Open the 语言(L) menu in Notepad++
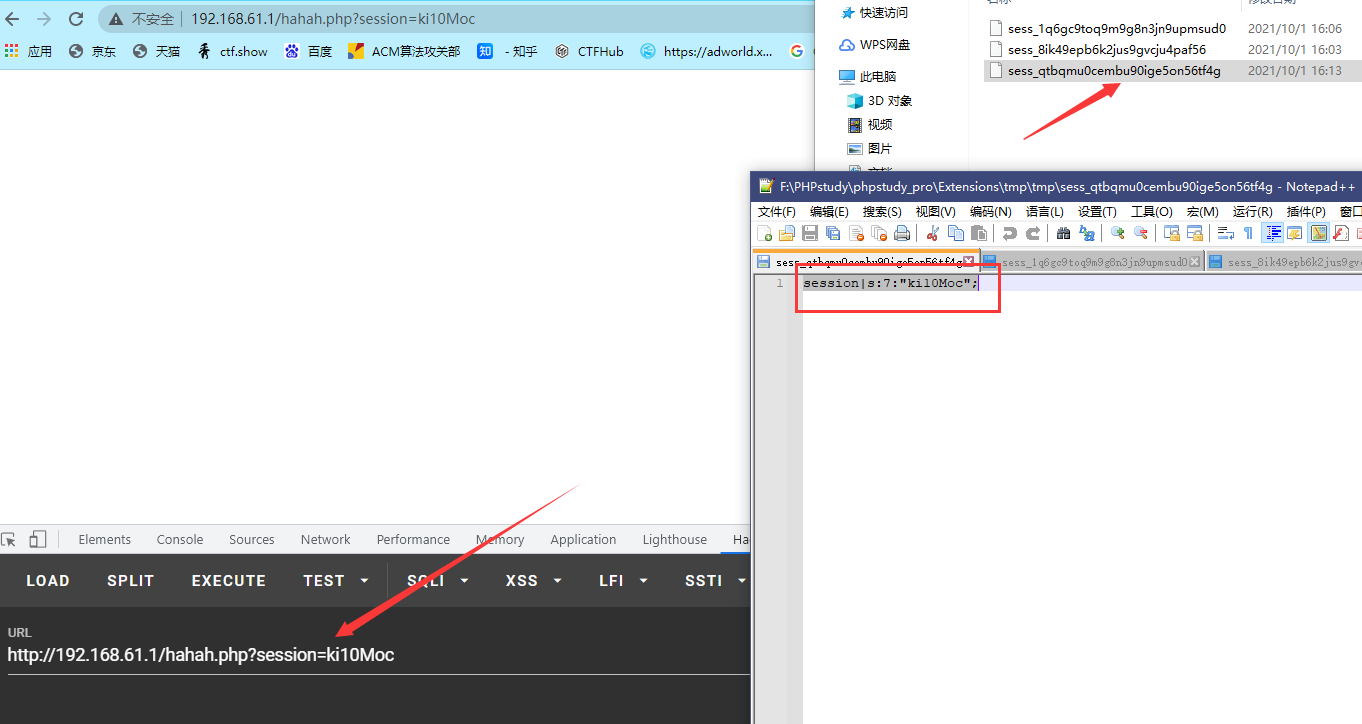This screenshot has width=1362, height=724. tap(1045, 211)
